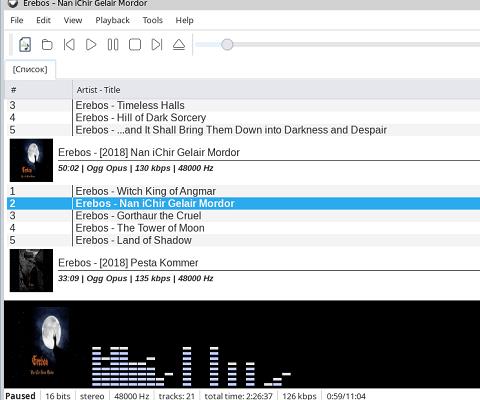Click the Paused status indicator

click(x=20, y=396)
